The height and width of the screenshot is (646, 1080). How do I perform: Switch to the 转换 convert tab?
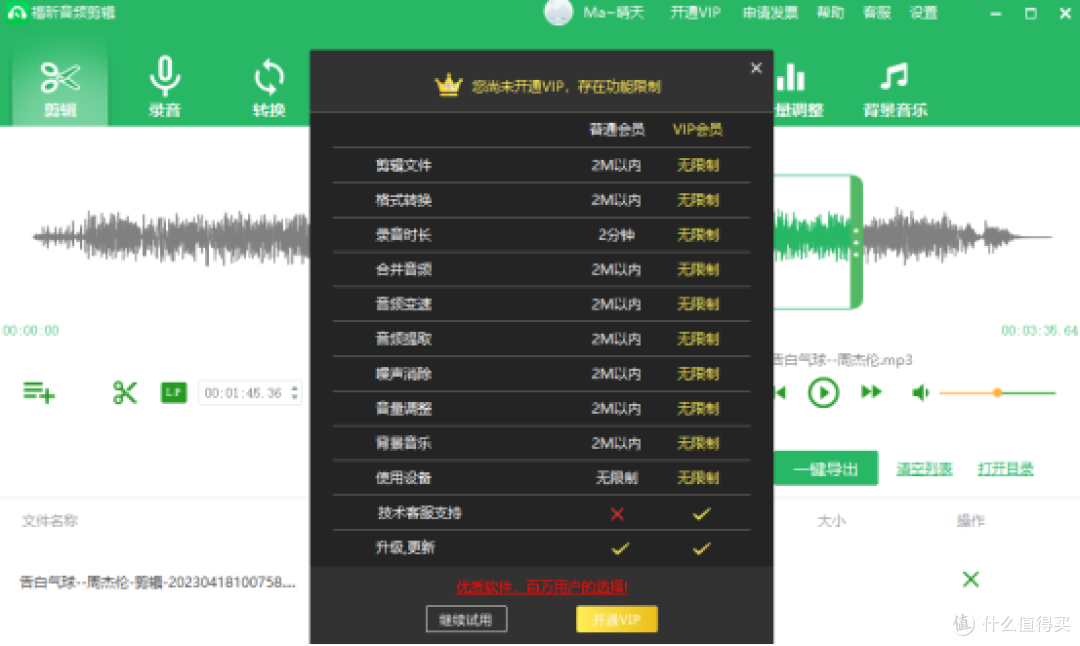point(269,87)
